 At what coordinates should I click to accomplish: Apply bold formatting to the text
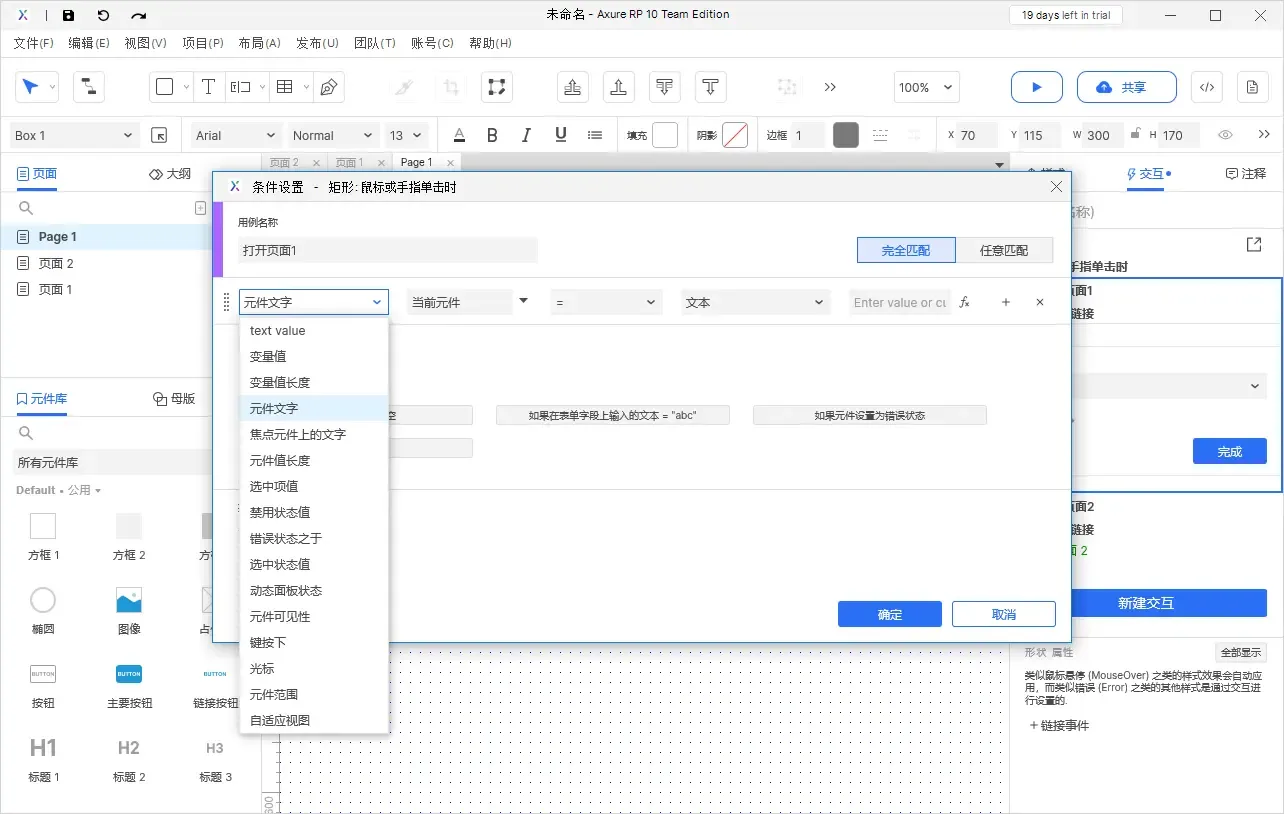(492, 135)
